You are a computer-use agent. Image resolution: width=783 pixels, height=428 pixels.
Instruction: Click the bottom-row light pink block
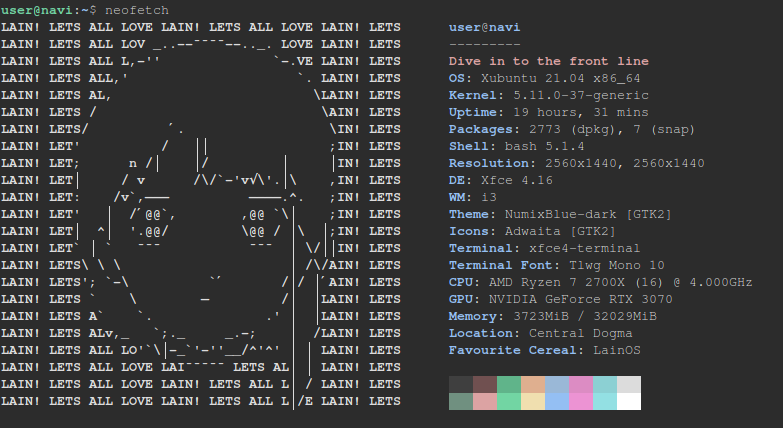click(485, 402)
